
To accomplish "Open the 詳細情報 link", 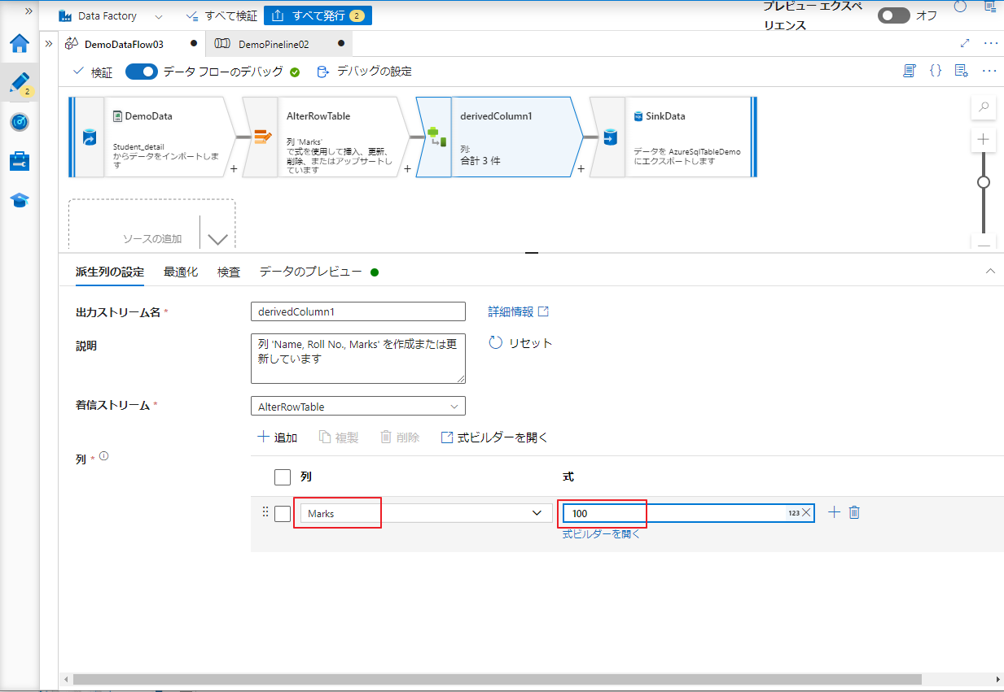I will pyautogui.click(x=518, y=312).
